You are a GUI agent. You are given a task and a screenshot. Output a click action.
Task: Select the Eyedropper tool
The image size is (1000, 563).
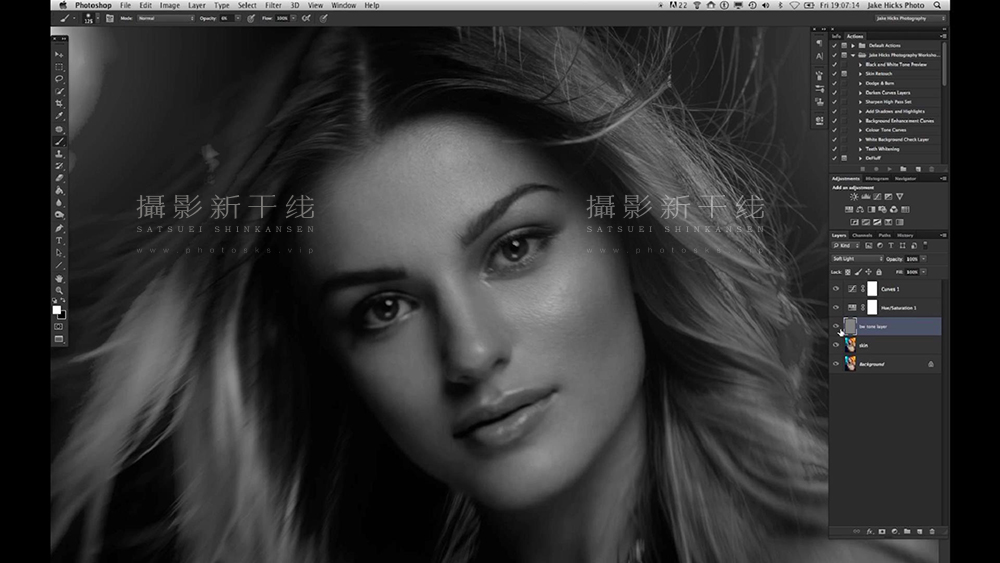click(x=59, y=116)
